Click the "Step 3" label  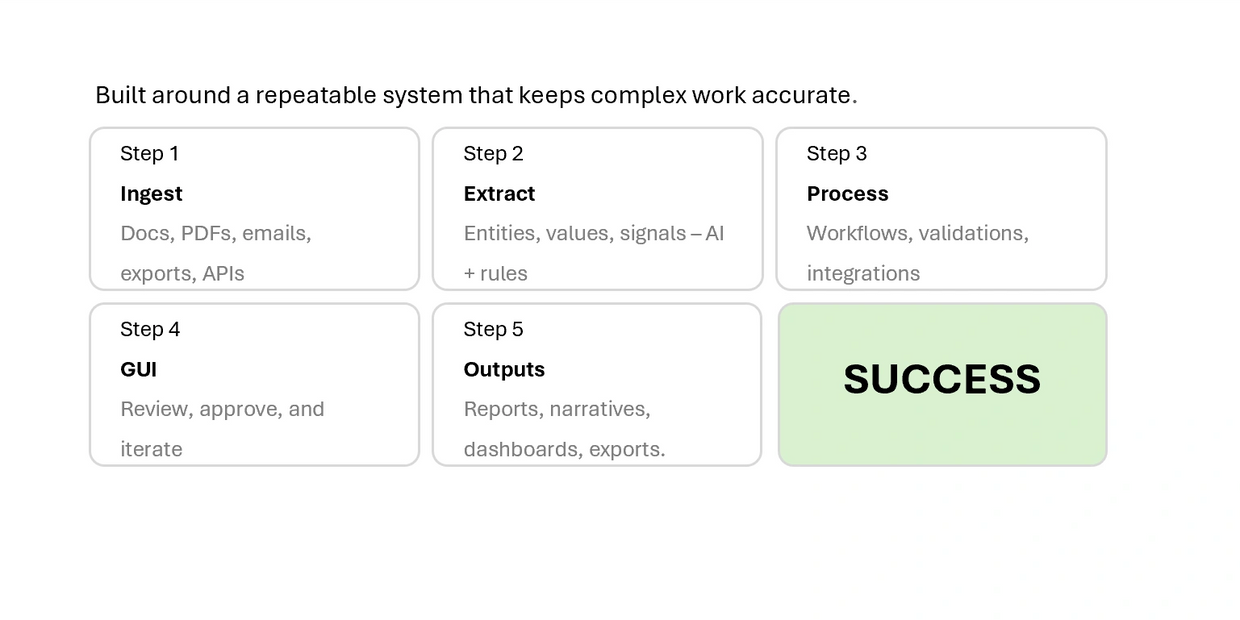[x=837, y=153]
